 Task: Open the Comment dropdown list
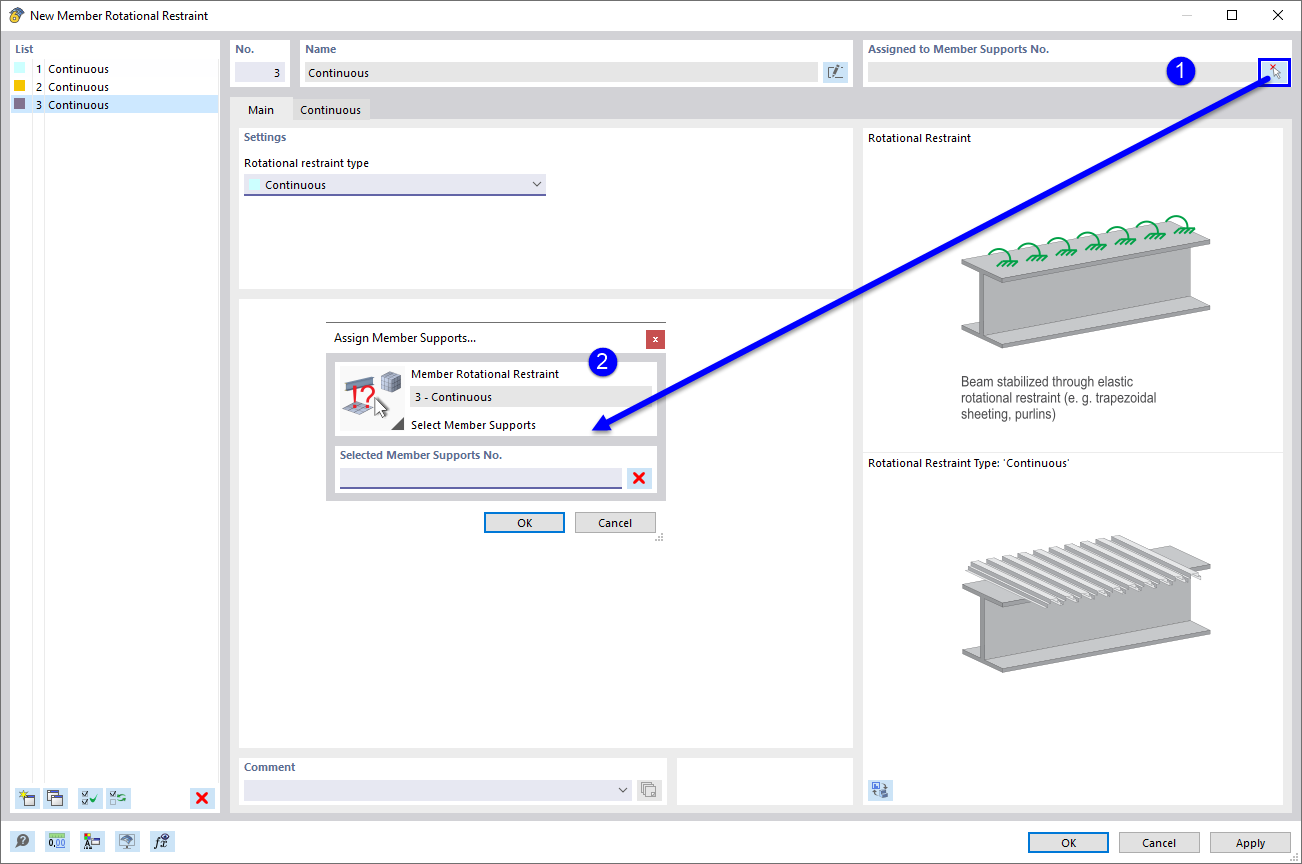(x=622, y=790)
